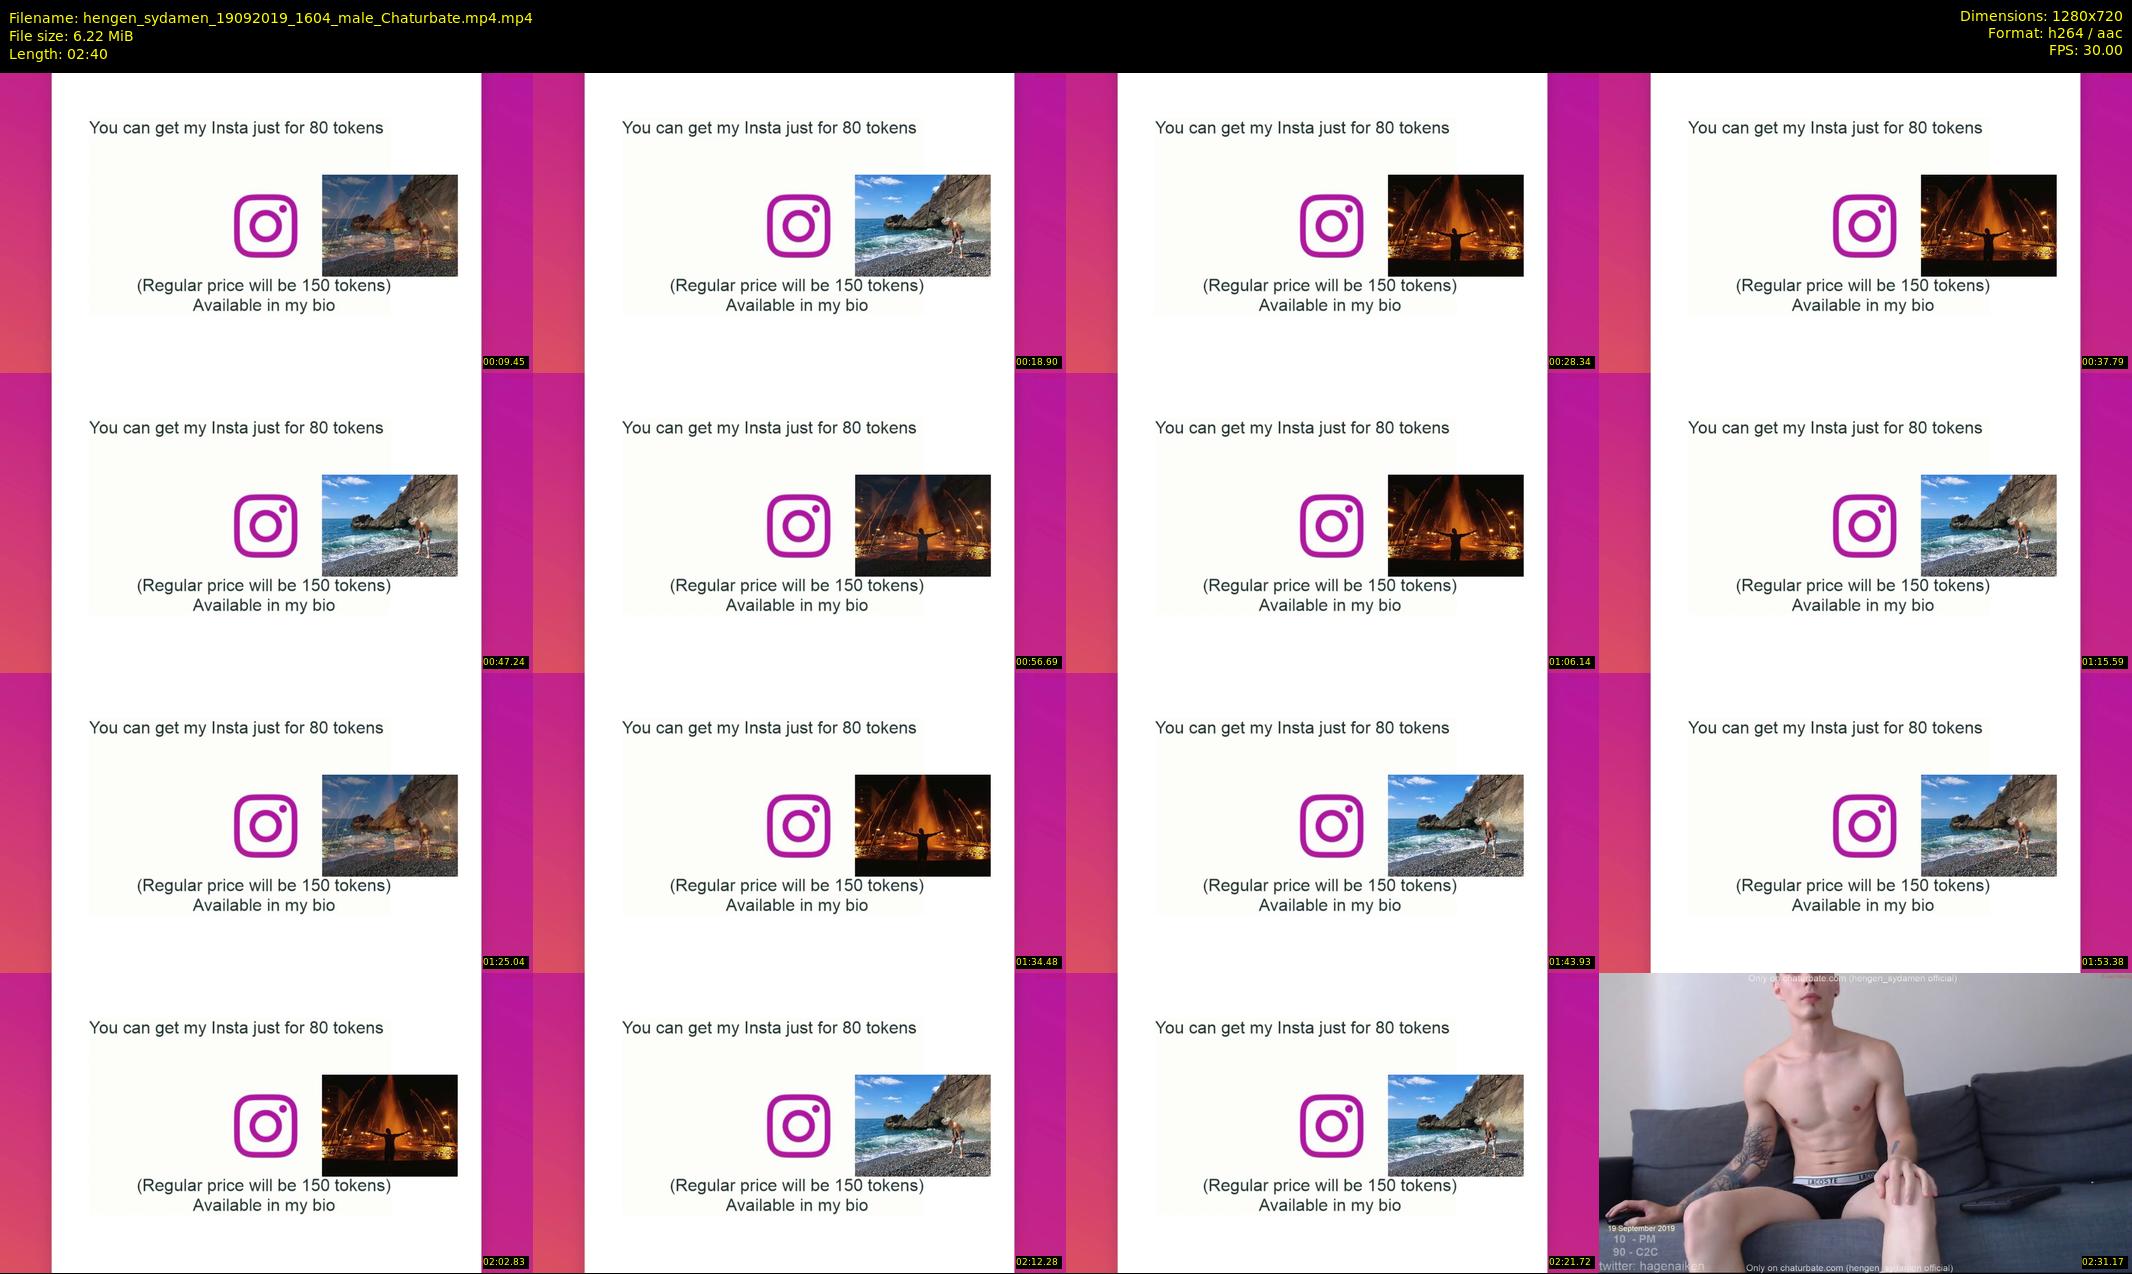The image size is (2132, 1274).
Task: Select the 02:12.28 timestamp label
Action: pyautogui.click(x=1037, y=1262)
